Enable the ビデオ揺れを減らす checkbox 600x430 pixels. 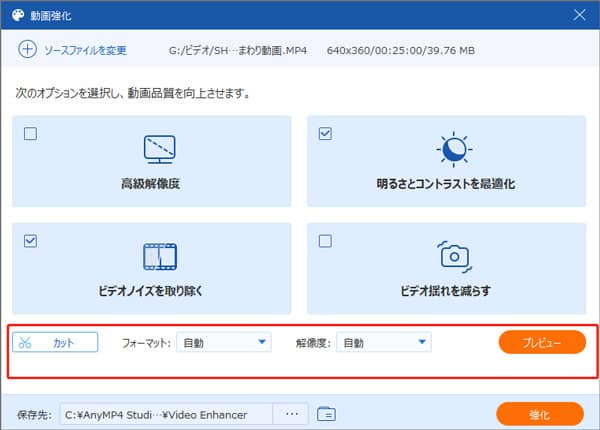[325, 240]
